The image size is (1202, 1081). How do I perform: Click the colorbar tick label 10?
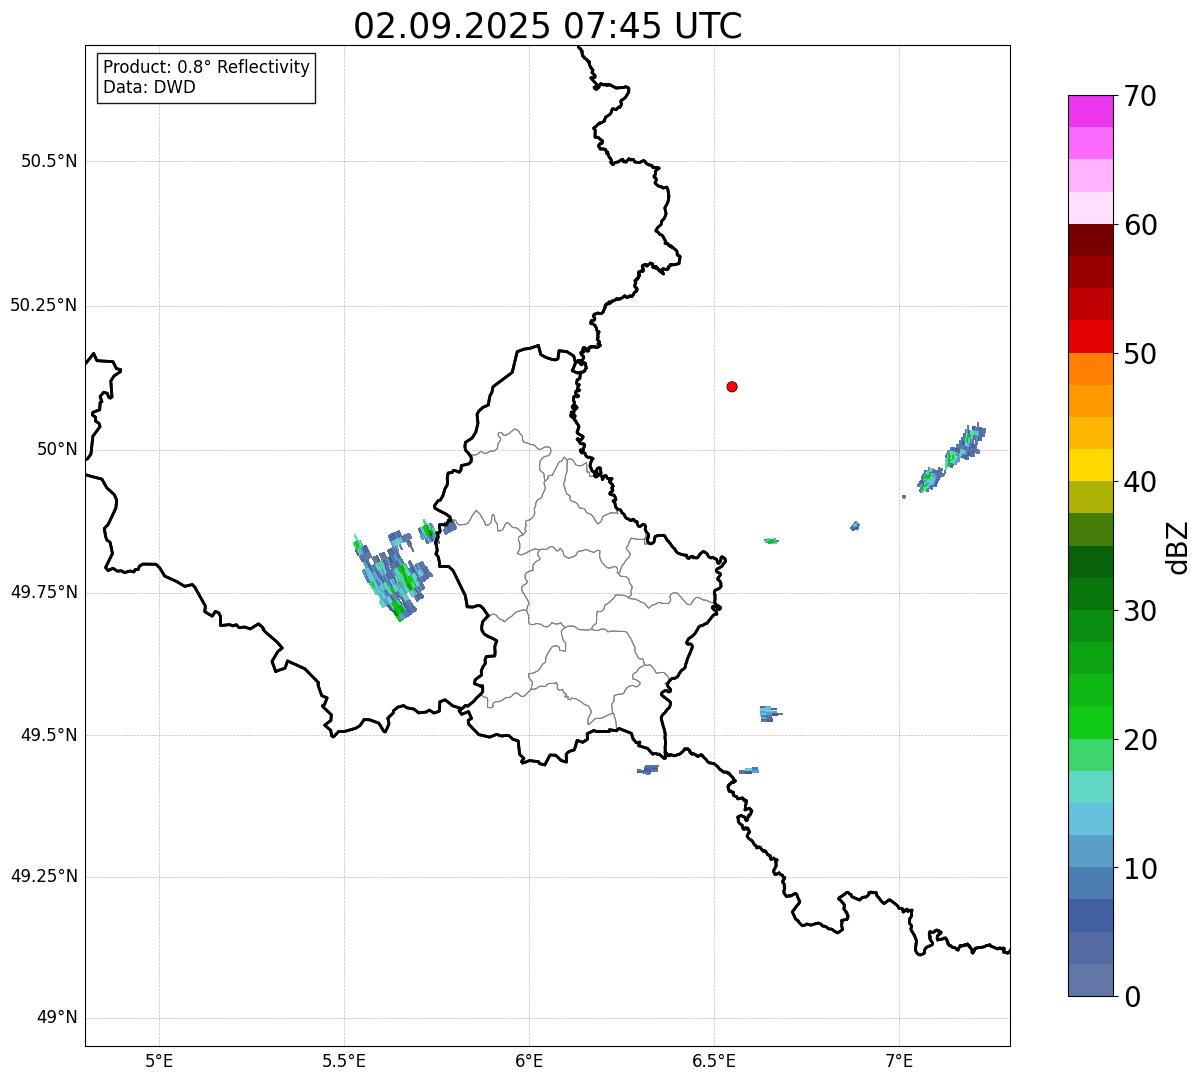[1140, 869]
